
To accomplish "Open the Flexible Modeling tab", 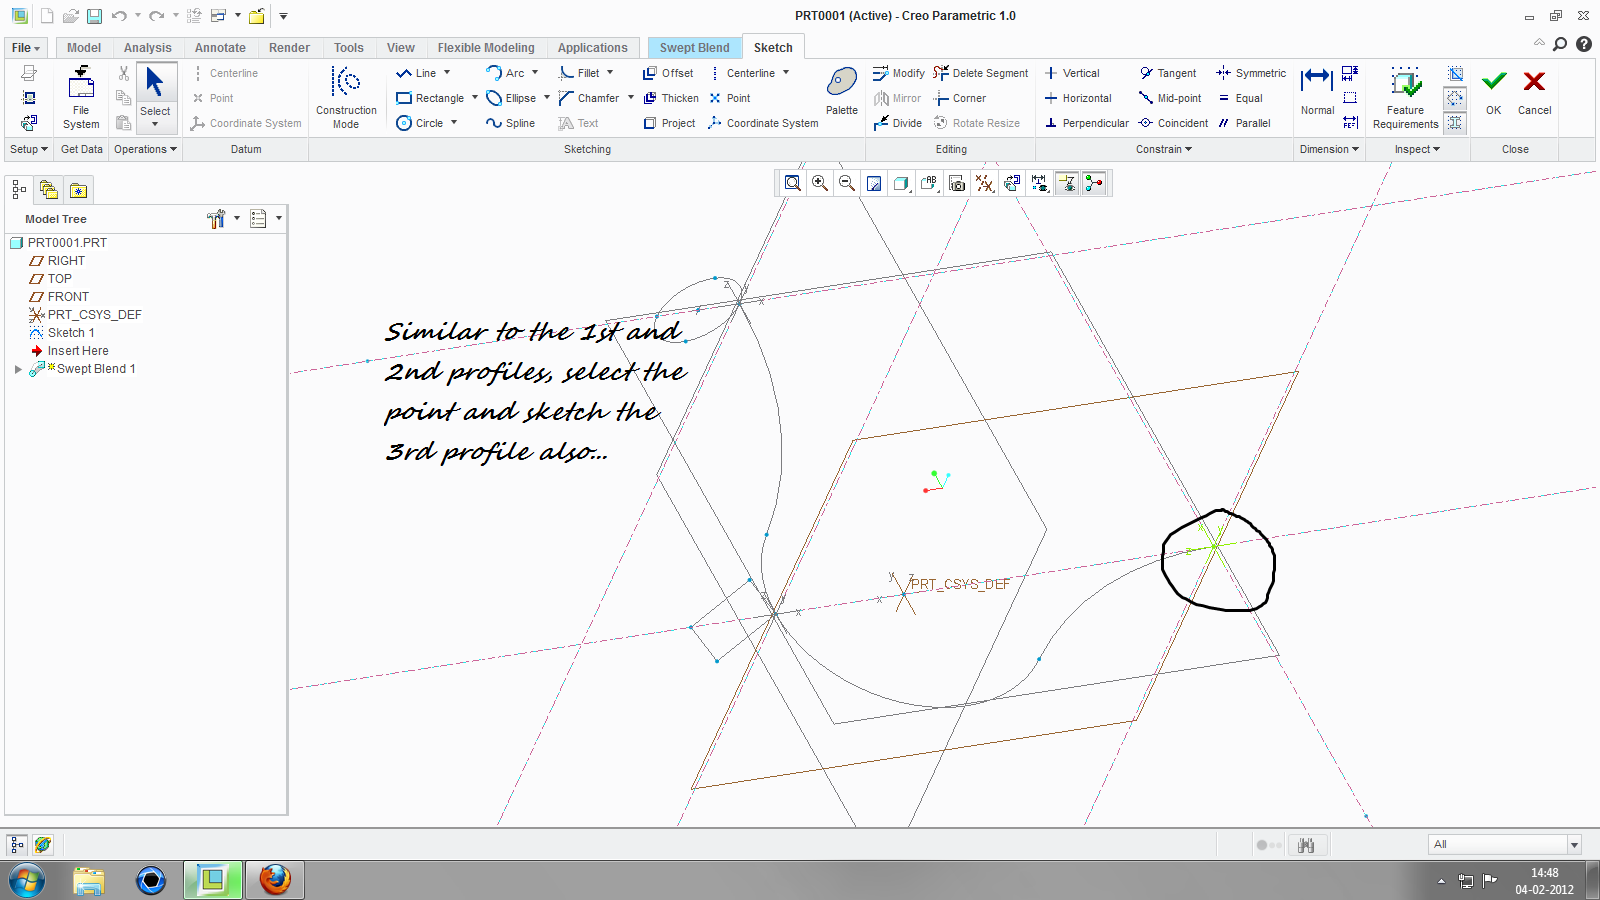I will pos(486,48).
